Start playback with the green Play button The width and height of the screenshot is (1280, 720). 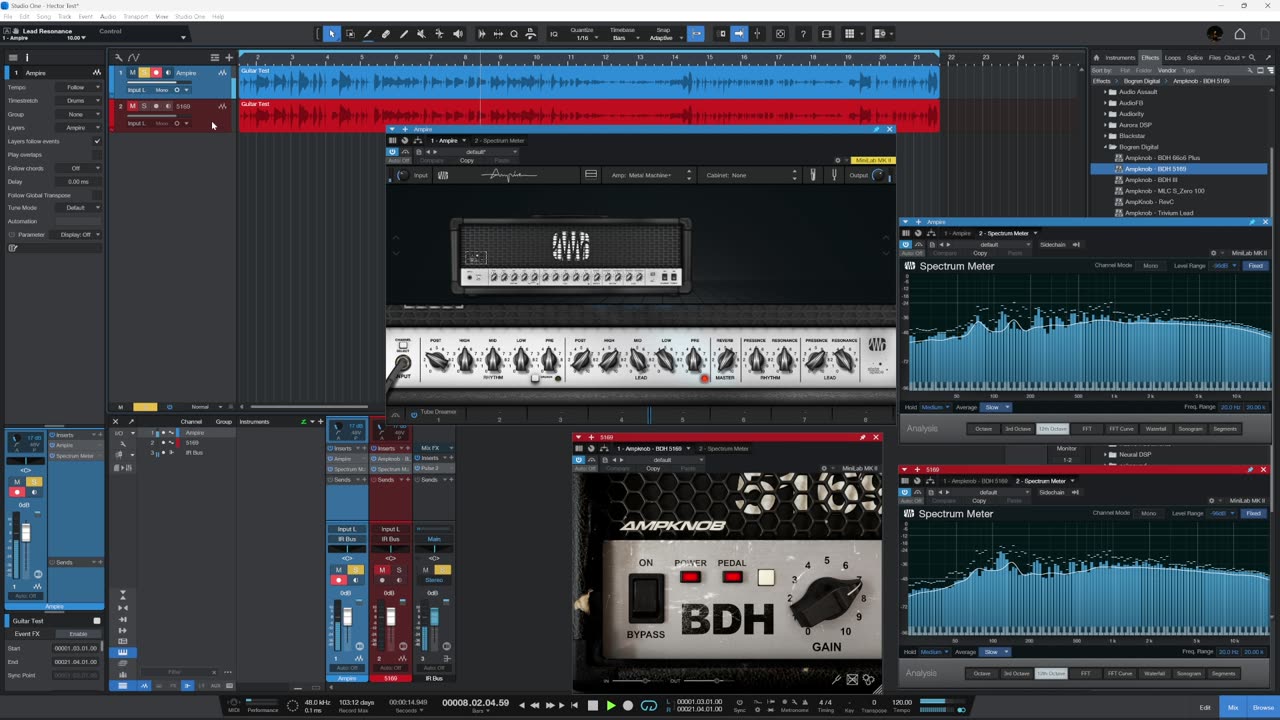(611, 705)
